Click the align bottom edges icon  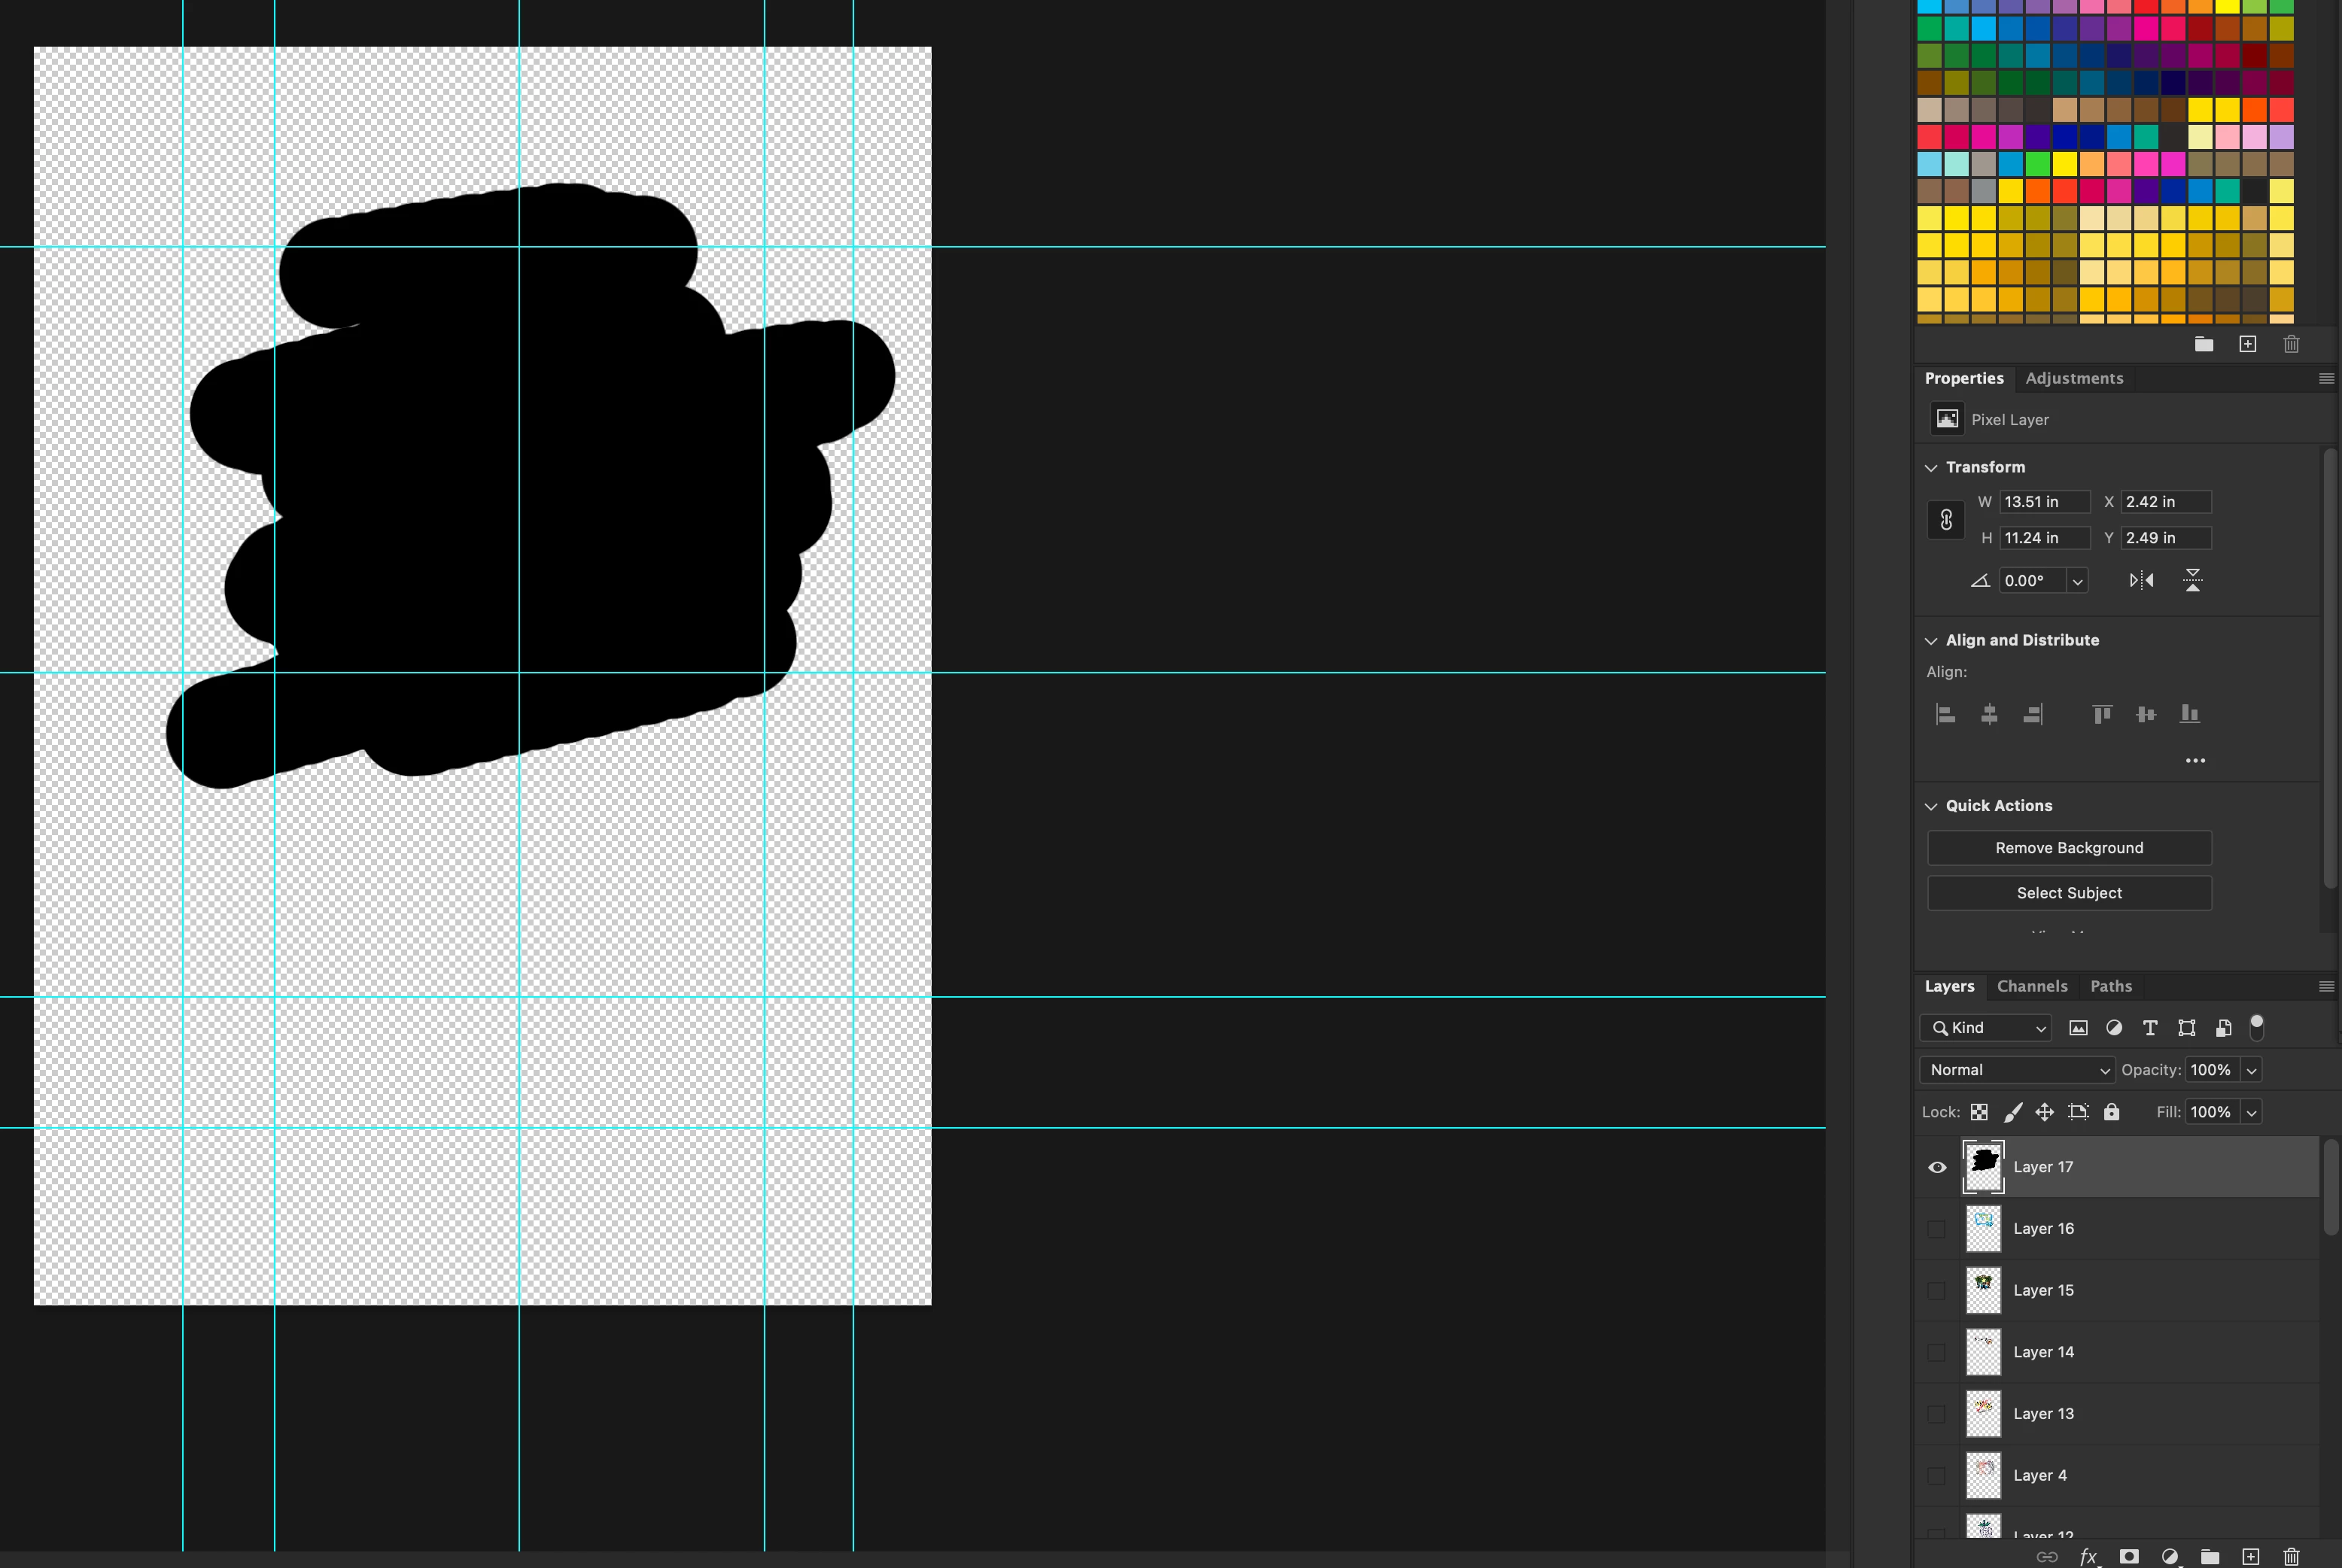[x=2190, y=714]
